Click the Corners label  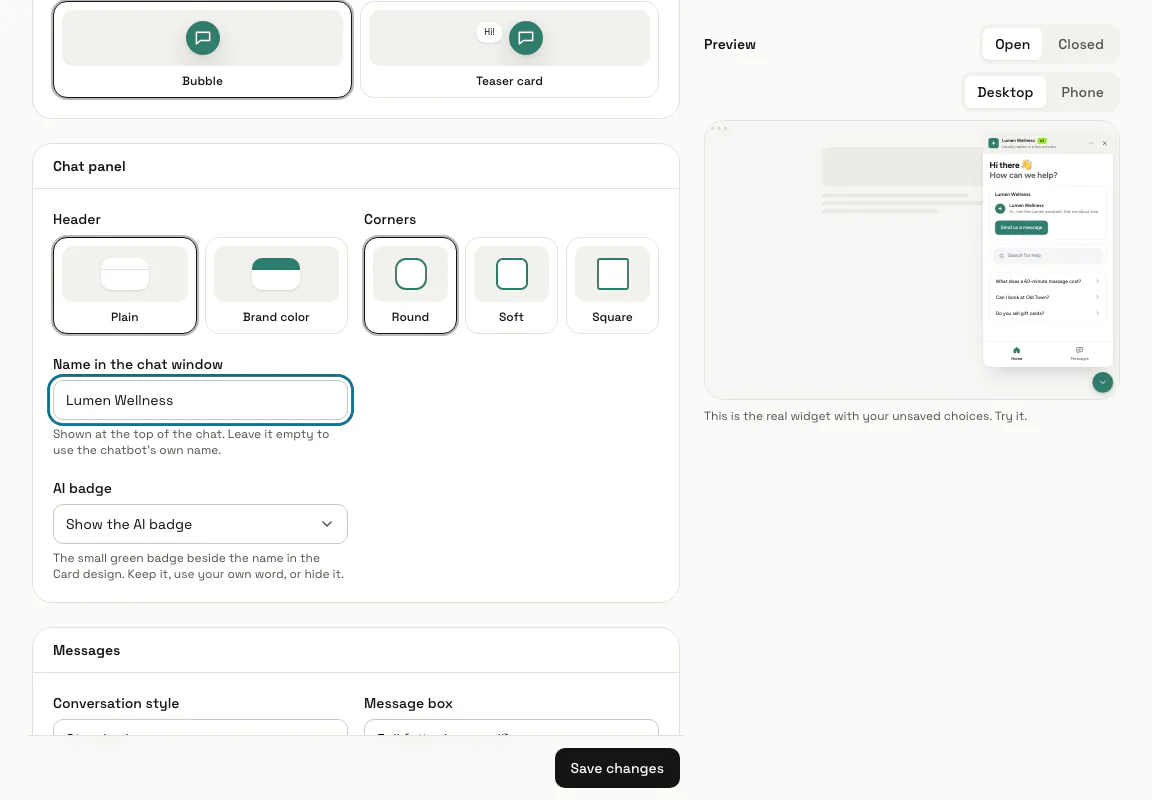point(389,219)
